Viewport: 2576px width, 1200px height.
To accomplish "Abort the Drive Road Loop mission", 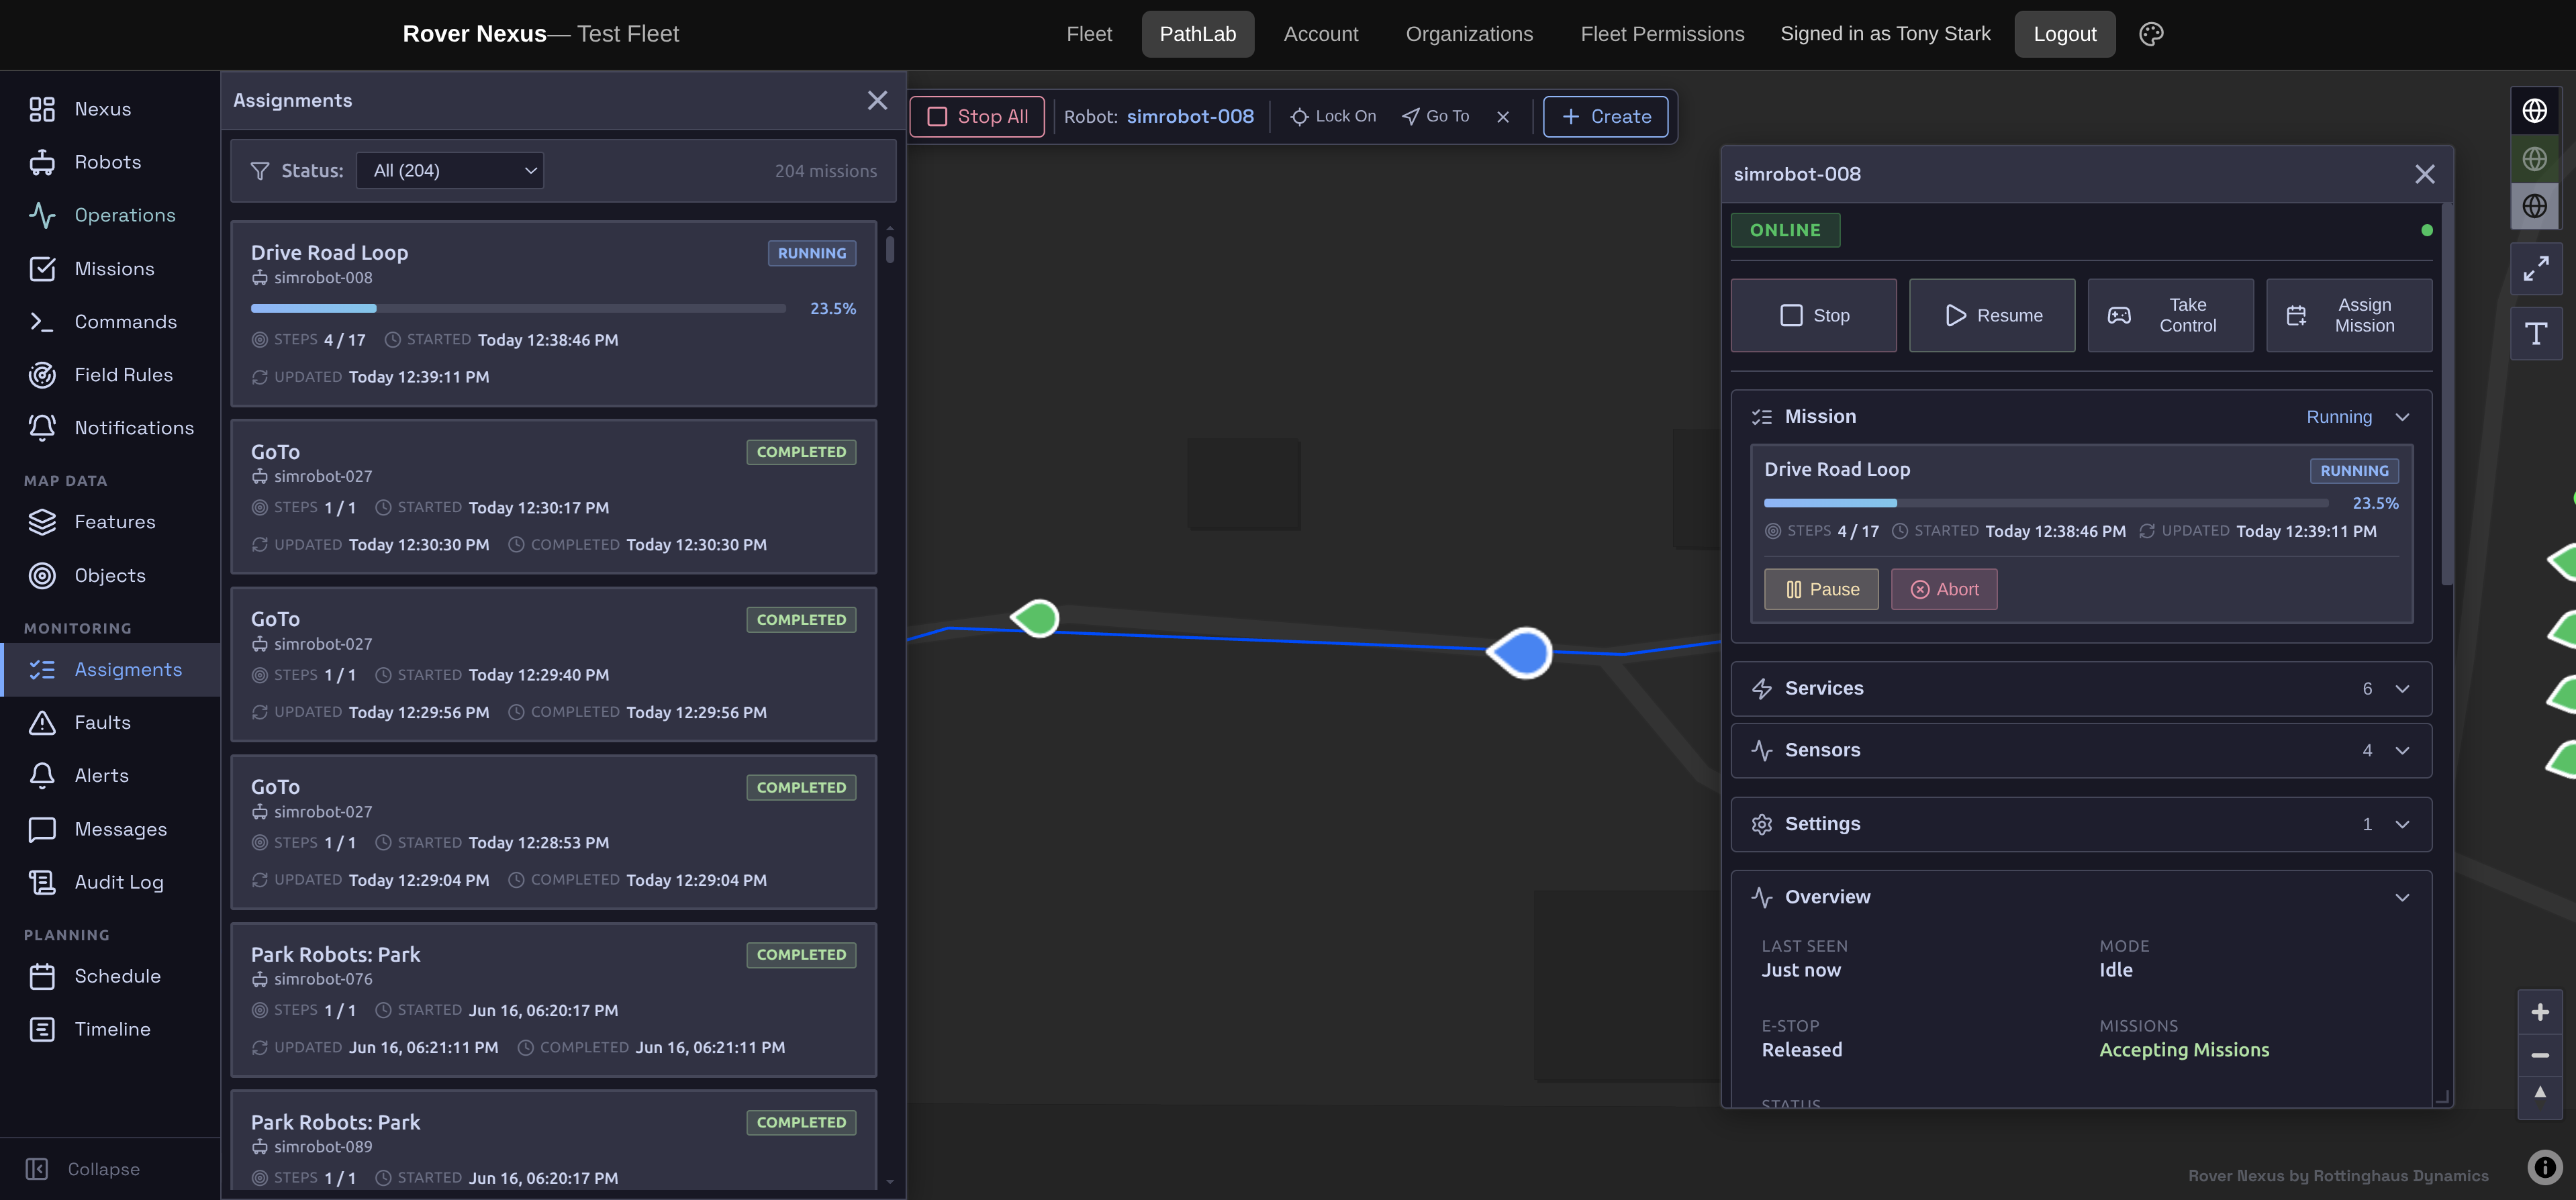I will click(x=1944, y=590).
